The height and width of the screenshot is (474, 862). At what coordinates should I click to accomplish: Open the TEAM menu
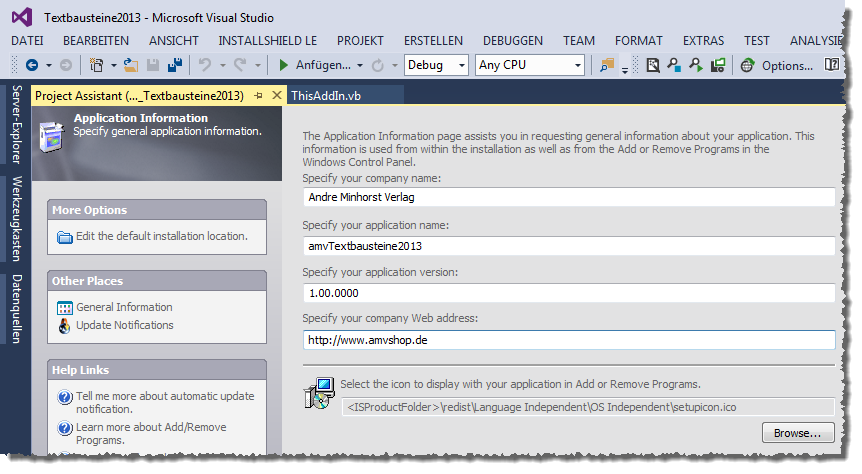579,41
